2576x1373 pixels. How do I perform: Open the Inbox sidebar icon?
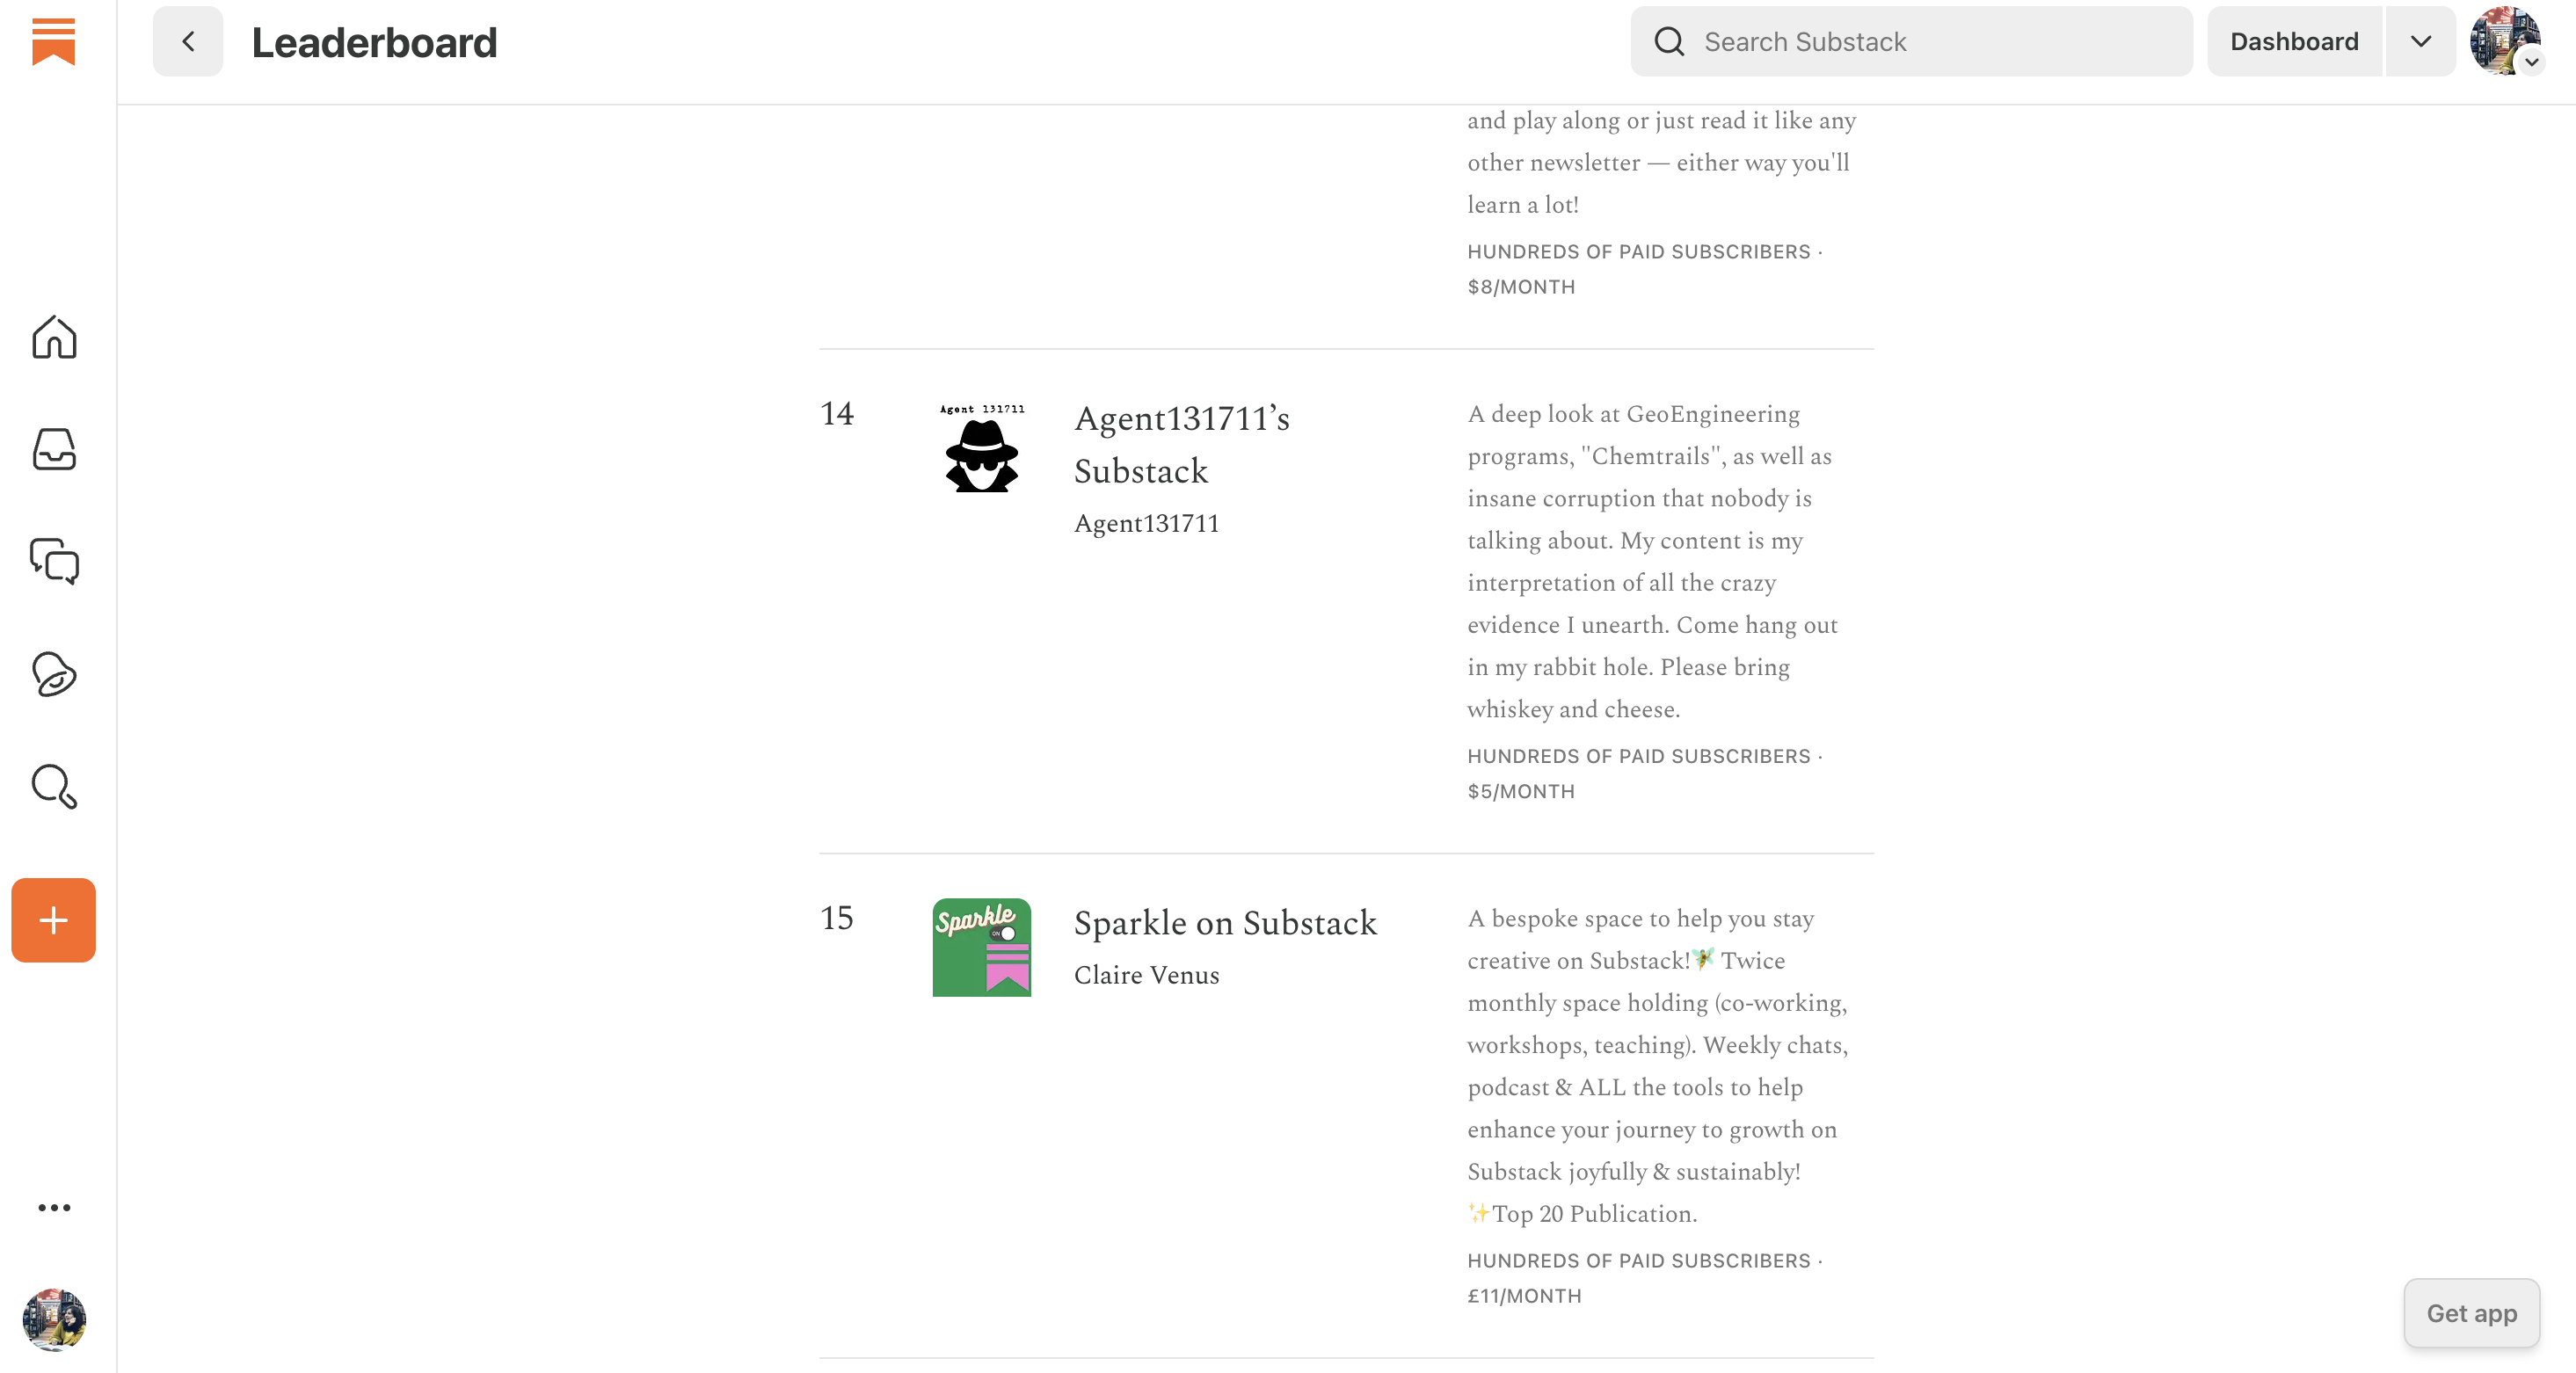(54, 449)
